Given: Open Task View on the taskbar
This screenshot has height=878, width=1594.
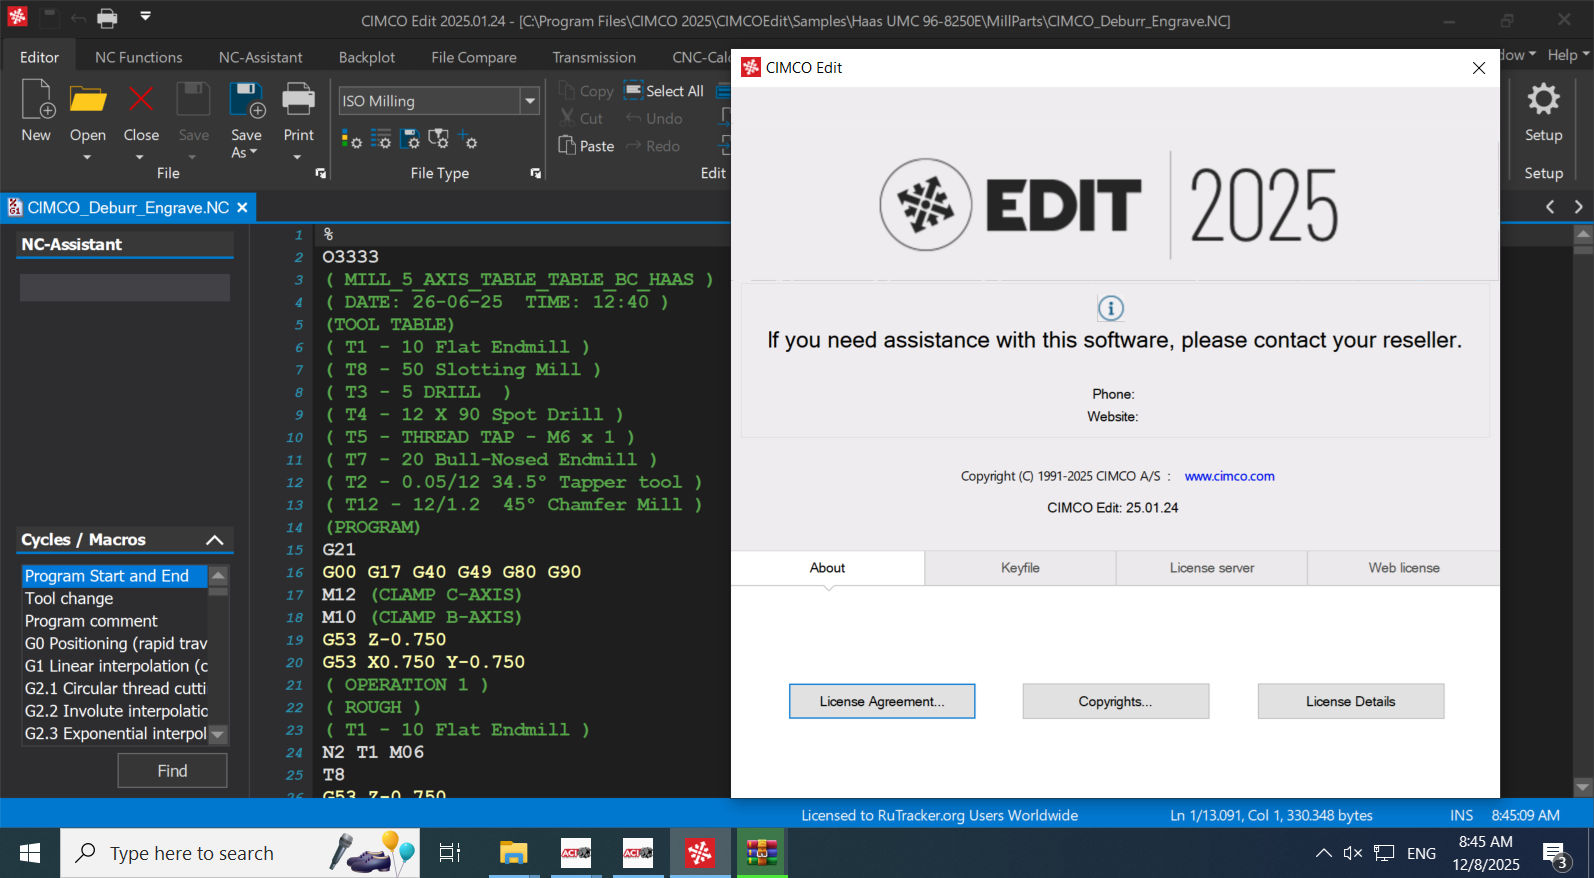Looking at the screenshot, I should (x=450, y=853).
